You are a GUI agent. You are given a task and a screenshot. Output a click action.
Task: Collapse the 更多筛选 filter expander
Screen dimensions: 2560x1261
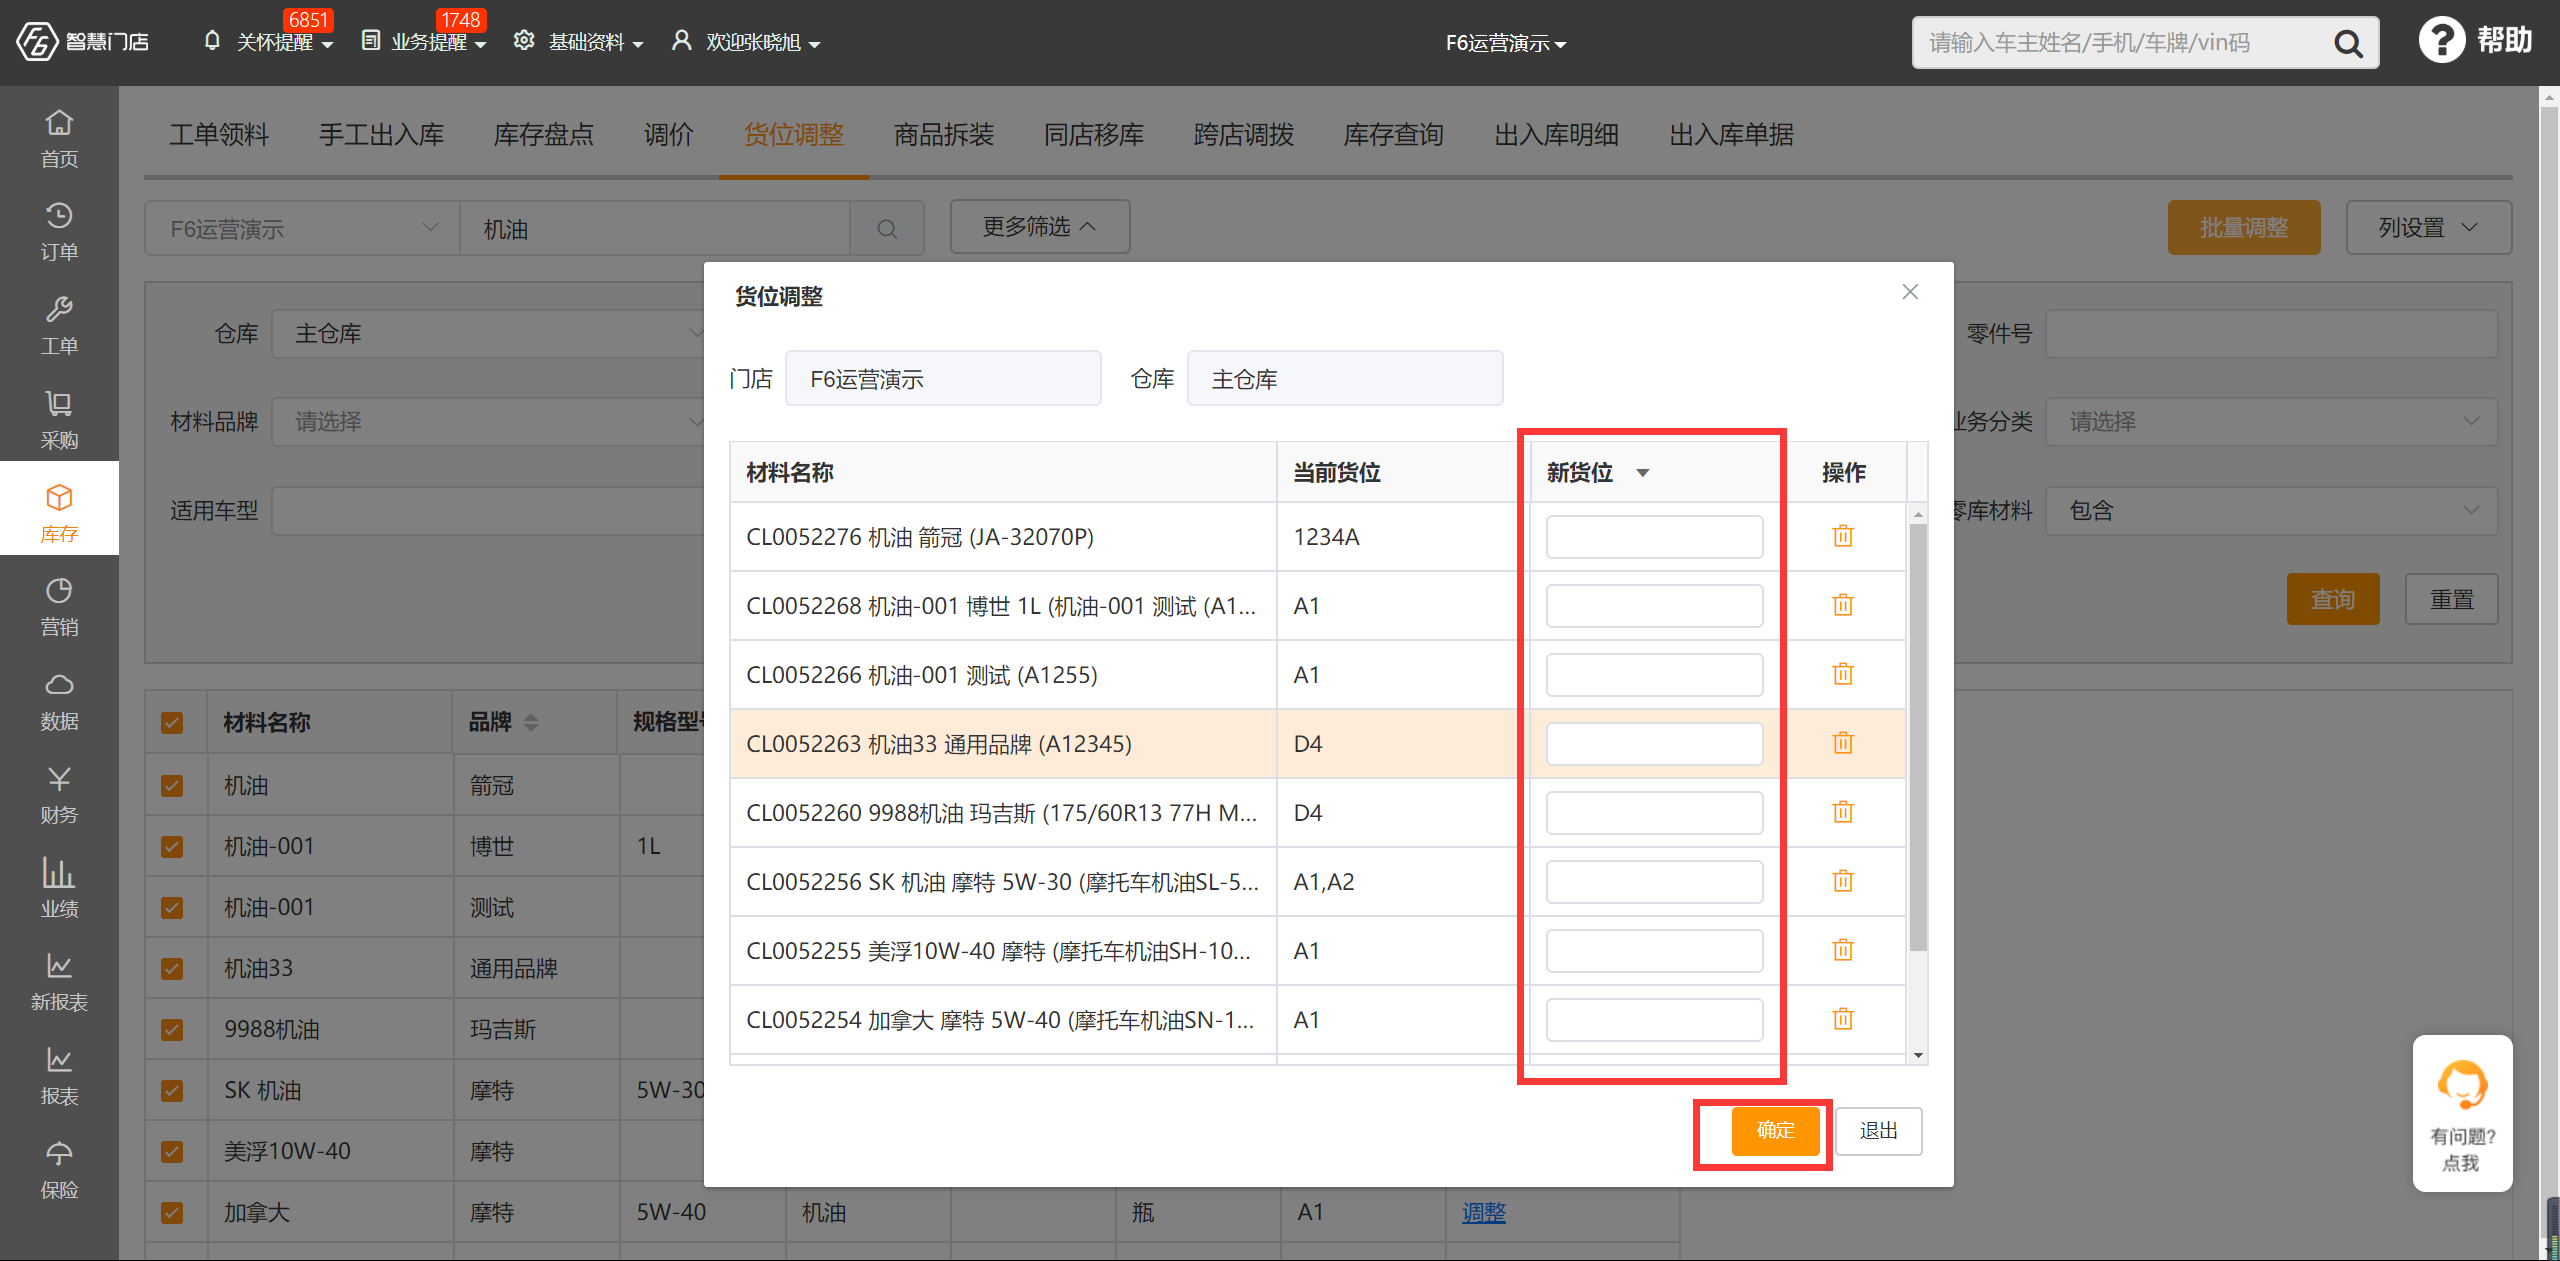tap(1040, 227)
